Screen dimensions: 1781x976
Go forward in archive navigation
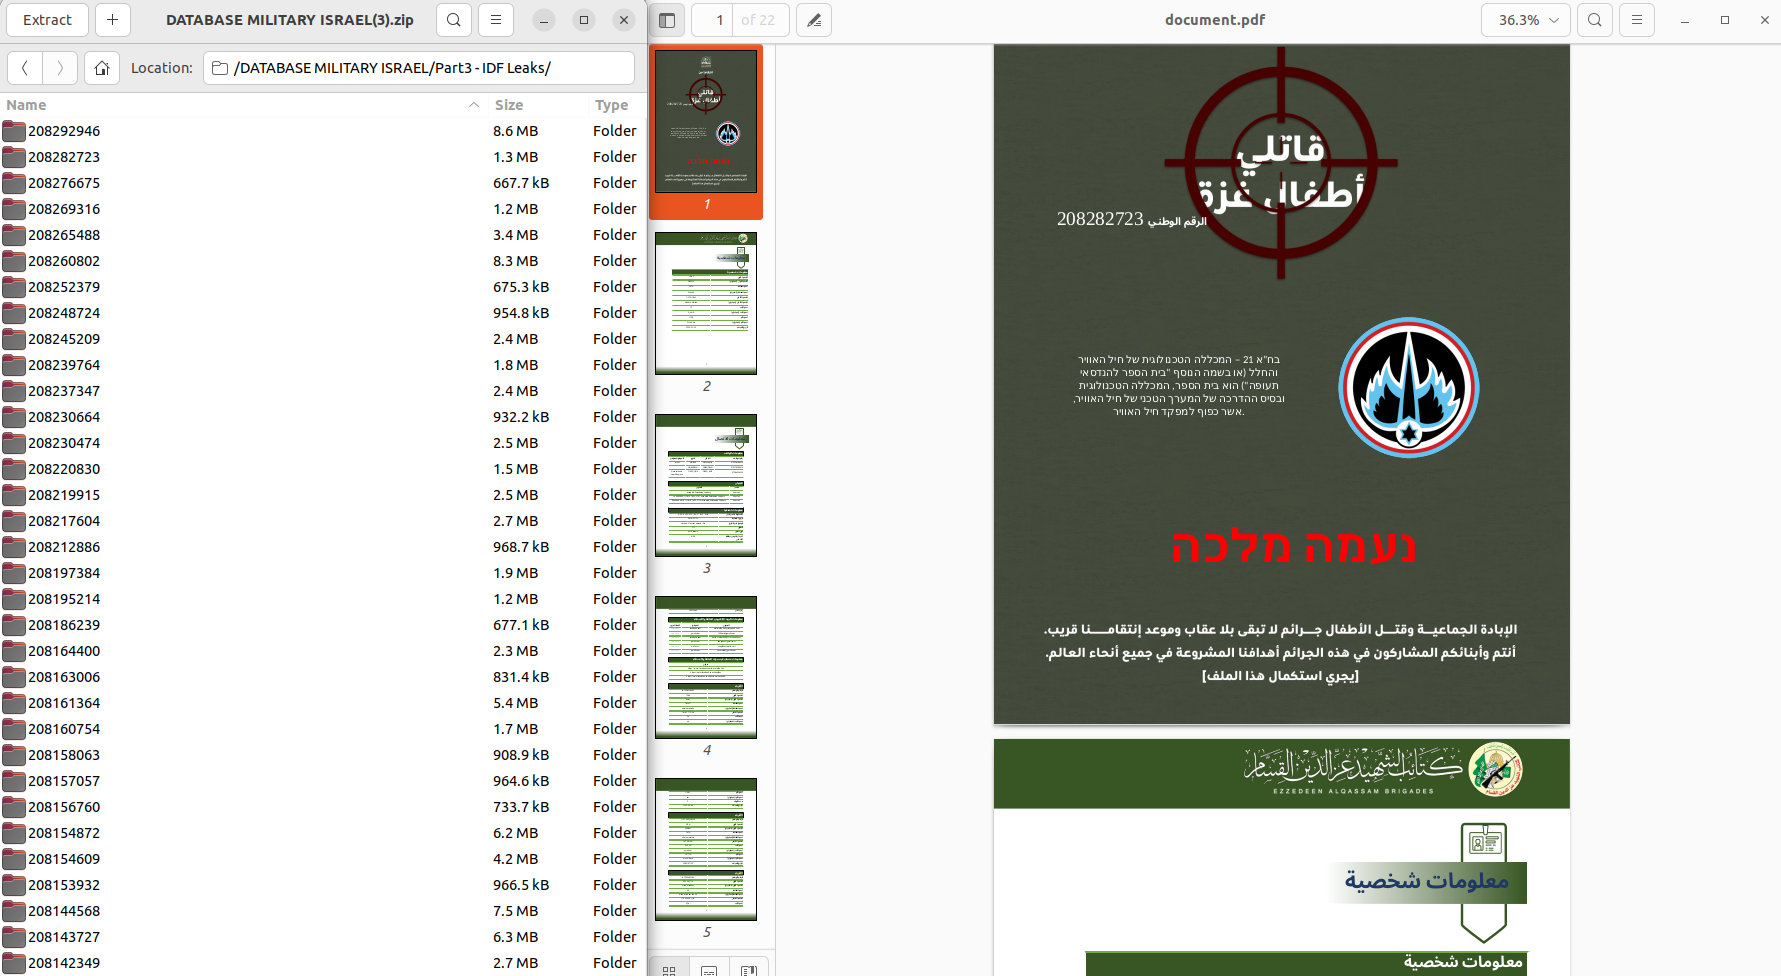(60, 68)
